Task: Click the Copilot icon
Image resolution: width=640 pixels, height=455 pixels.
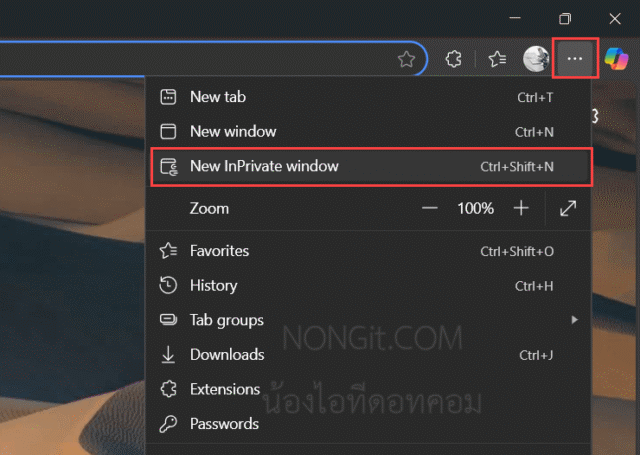Action: [x=617, y=59]
